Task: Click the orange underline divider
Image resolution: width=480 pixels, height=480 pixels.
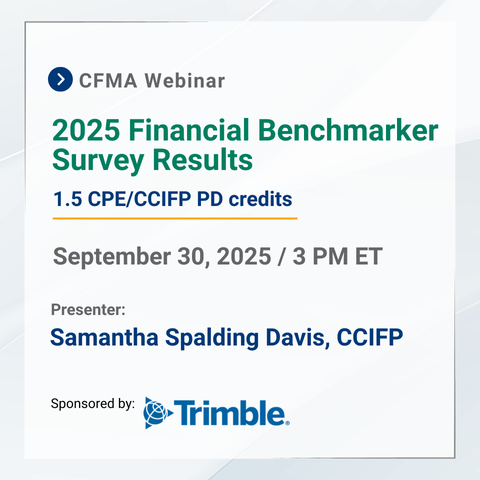Action: (x=175, y=219)
